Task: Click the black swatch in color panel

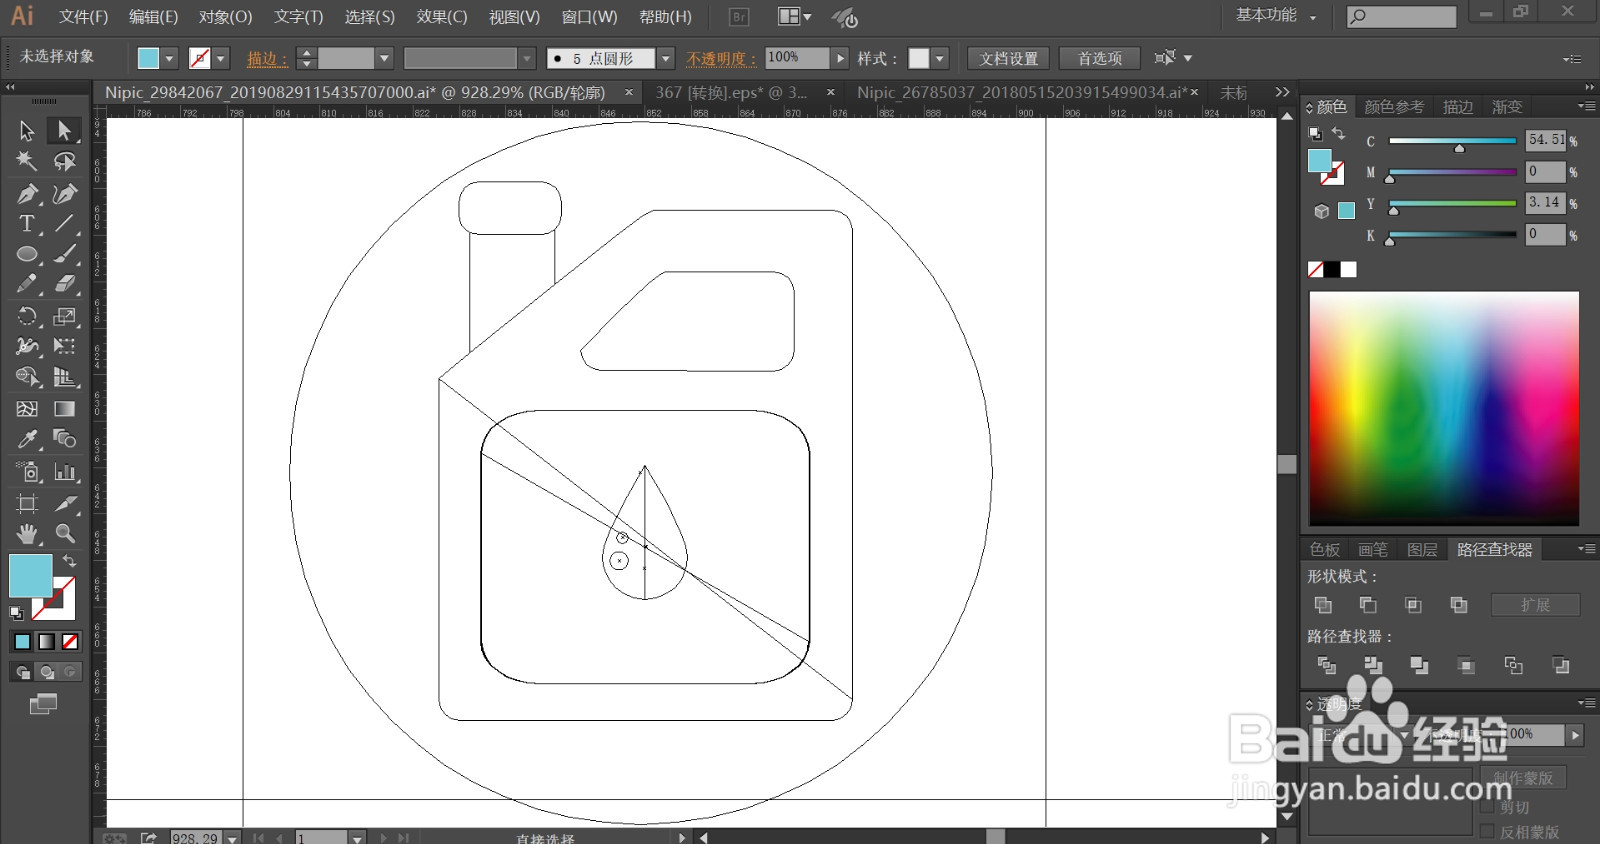Action: click(x=1332, y=270)
